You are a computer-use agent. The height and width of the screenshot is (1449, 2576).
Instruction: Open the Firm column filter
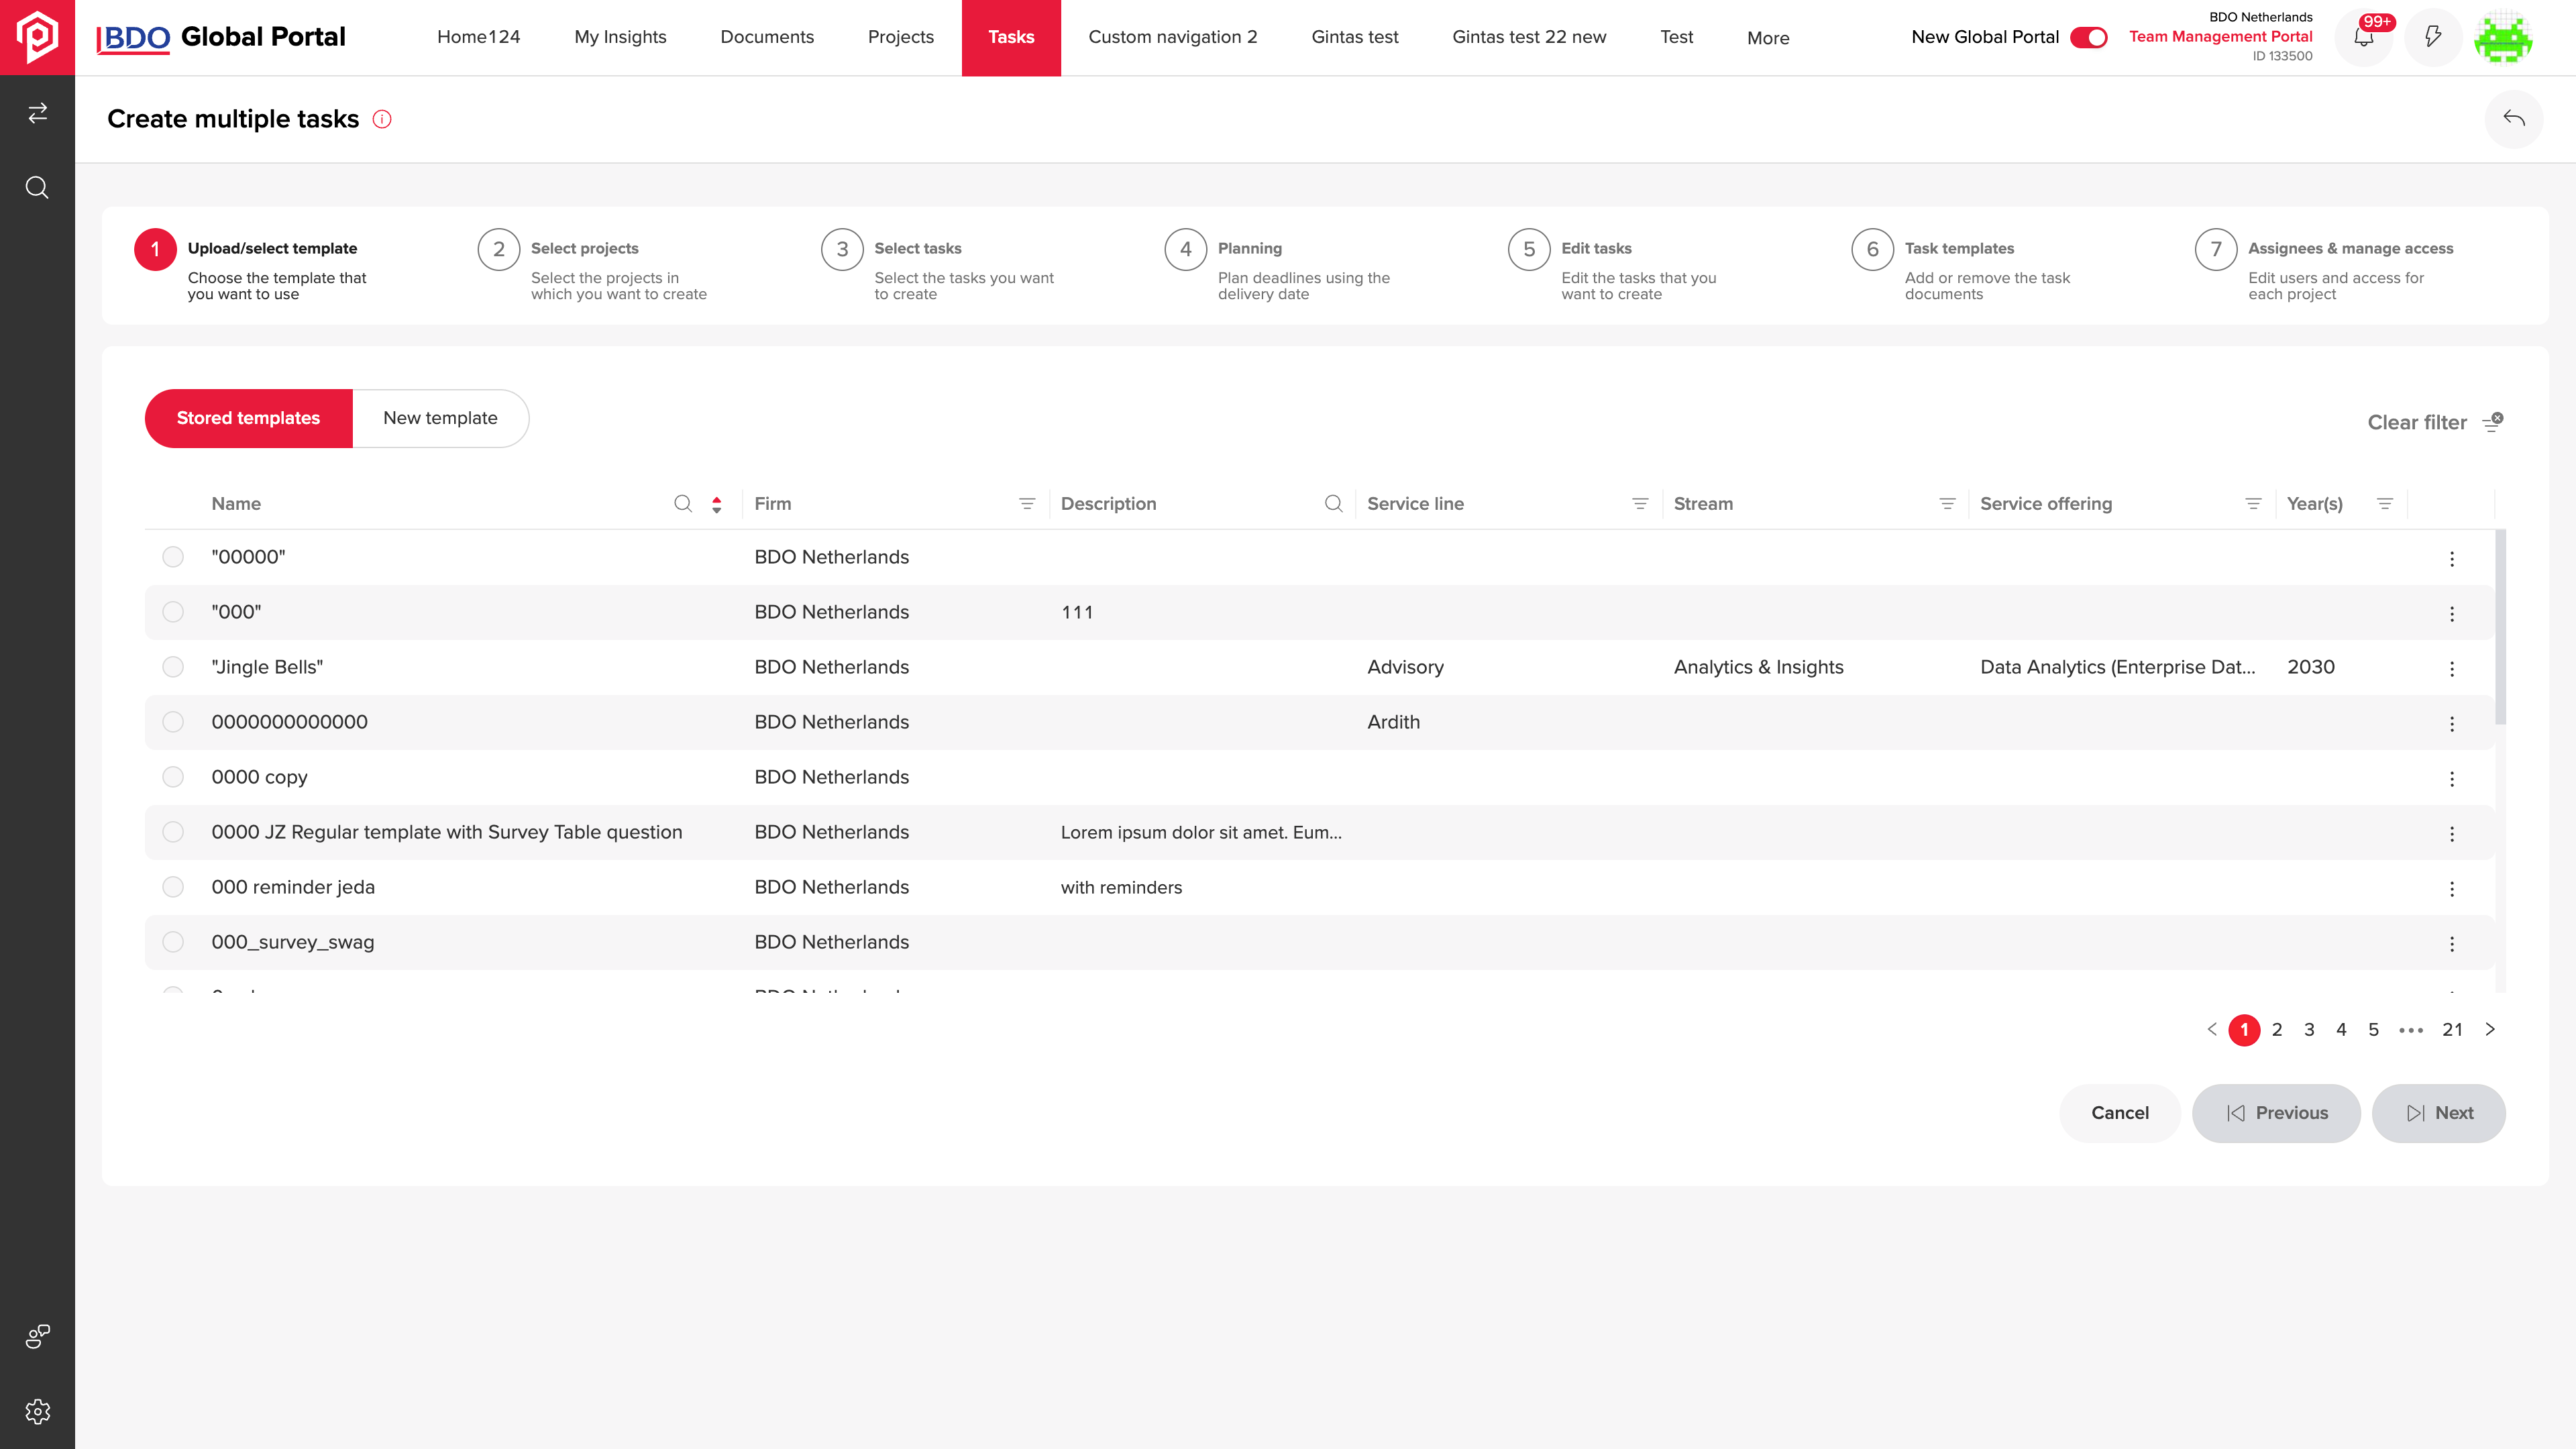point(1027,504)
